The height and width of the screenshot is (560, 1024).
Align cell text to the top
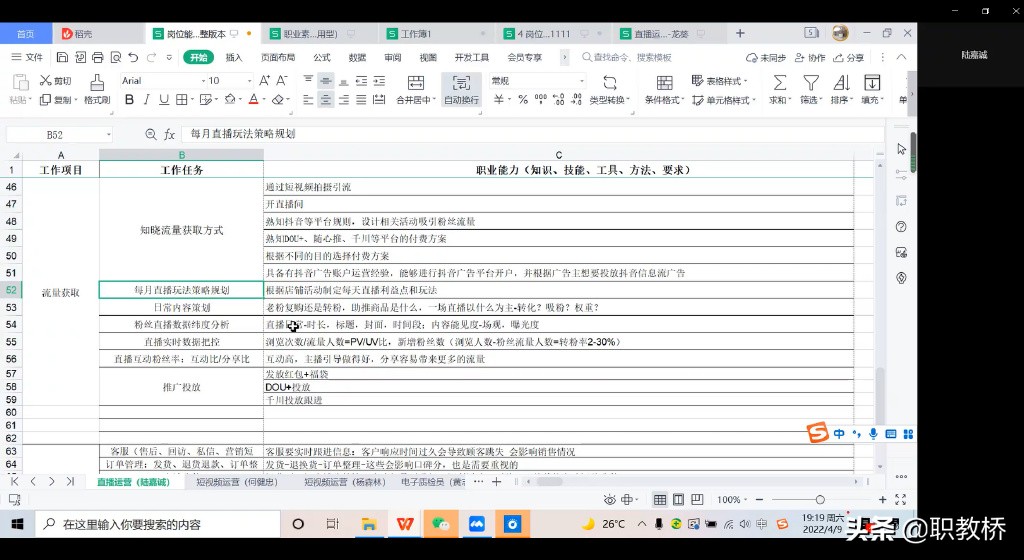[x=308, y=80]
